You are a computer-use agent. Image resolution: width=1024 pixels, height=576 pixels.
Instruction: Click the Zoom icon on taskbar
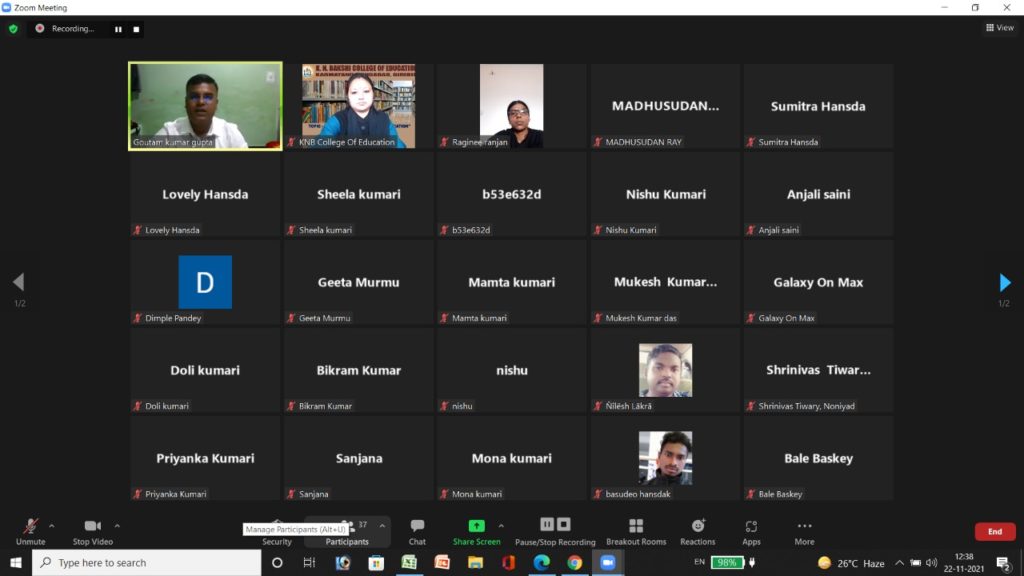(608, 562)
